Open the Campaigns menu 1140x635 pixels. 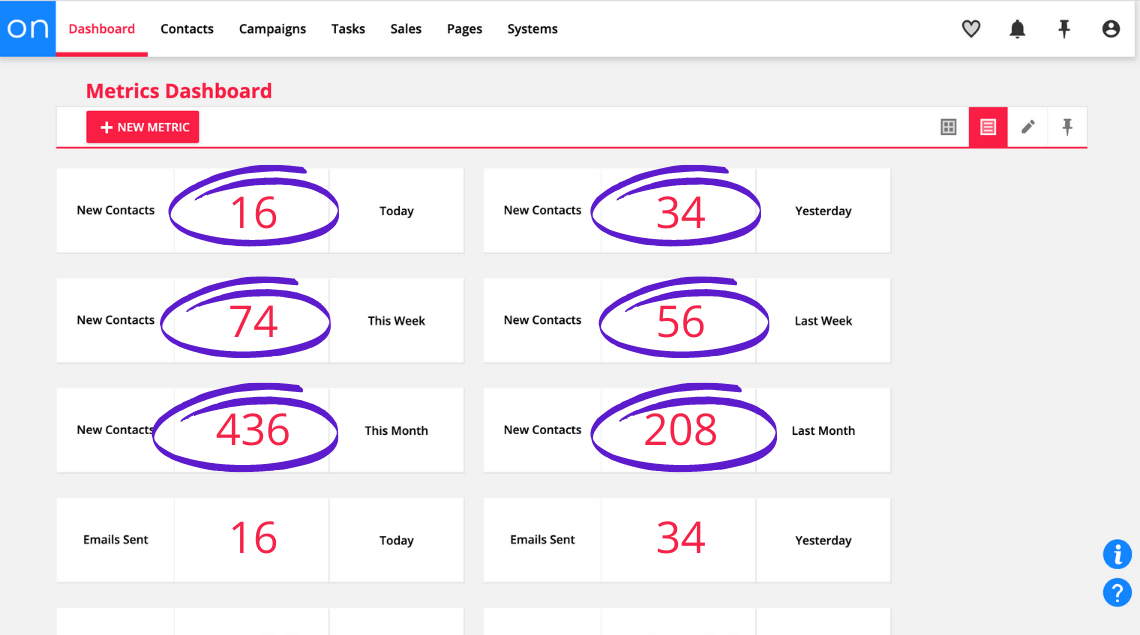pyautogui.click(x=273, y=29)
